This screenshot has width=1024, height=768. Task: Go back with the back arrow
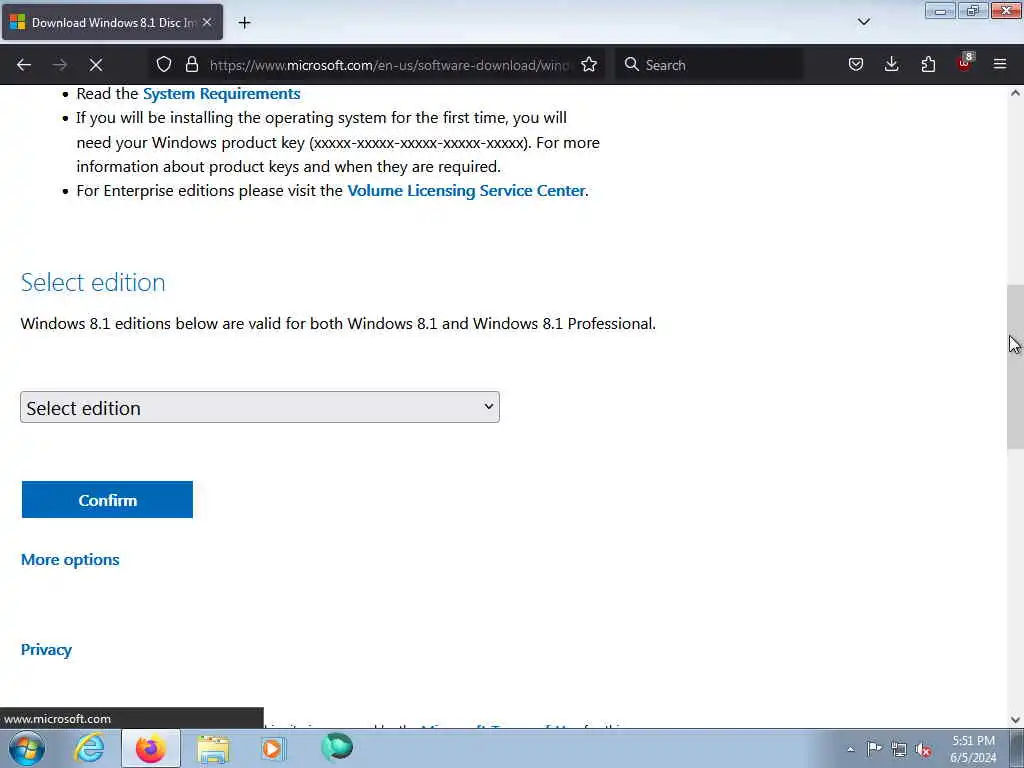pyautogui.click(x=24, y=65)
